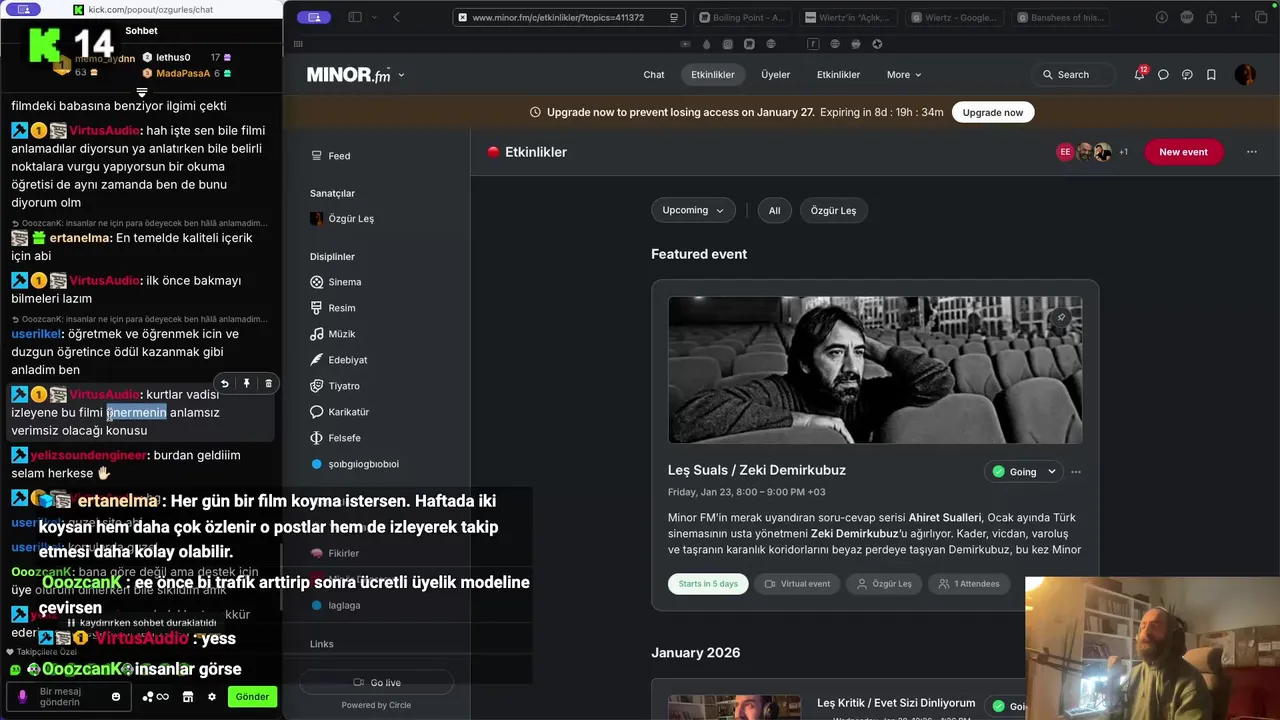Open the profile avatar in header

[x=1245, y=74]
